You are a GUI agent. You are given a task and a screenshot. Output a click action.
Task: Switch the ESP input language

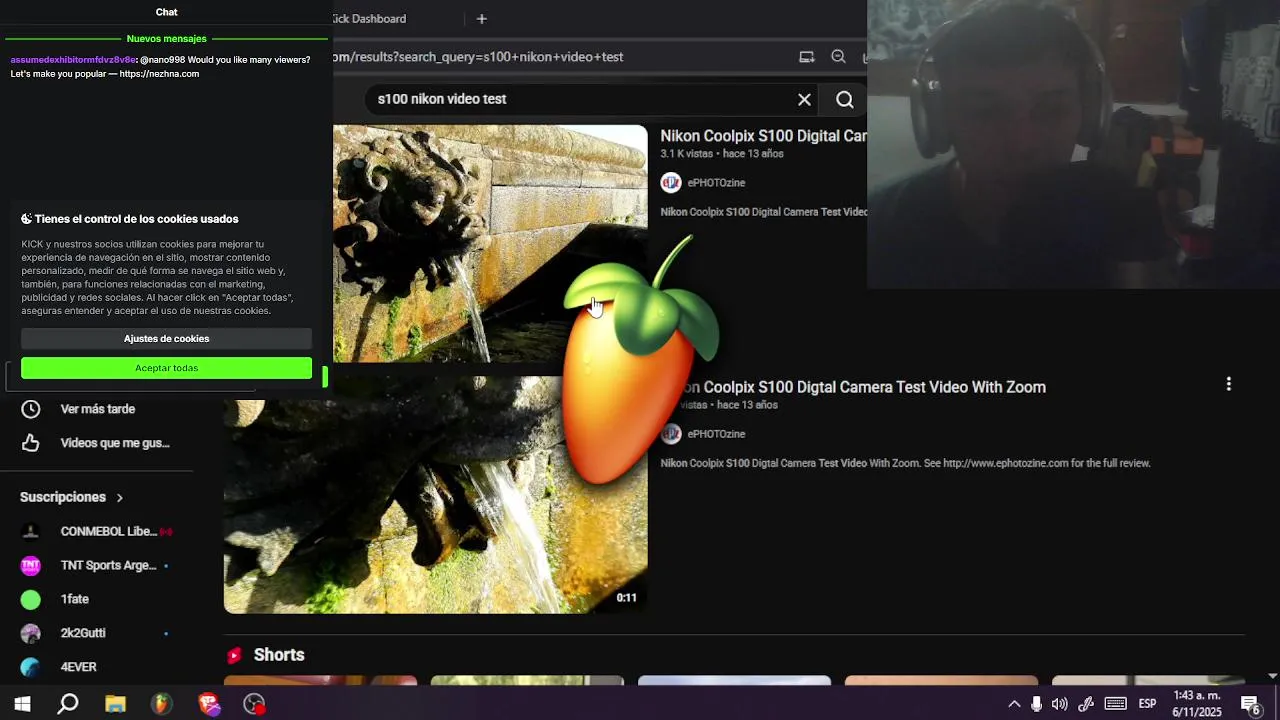[1148, 704]
